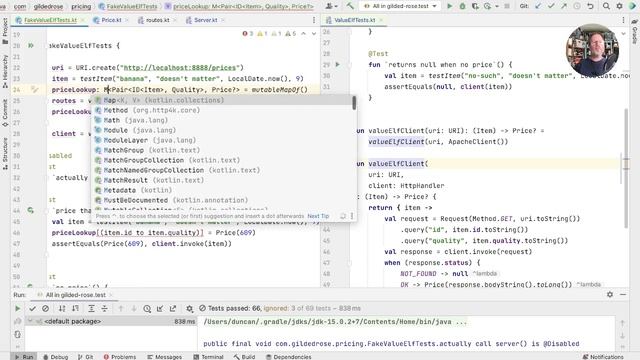Select 'Map' completion suggestion
Viewport: 640px width, 360px height.
222,100
